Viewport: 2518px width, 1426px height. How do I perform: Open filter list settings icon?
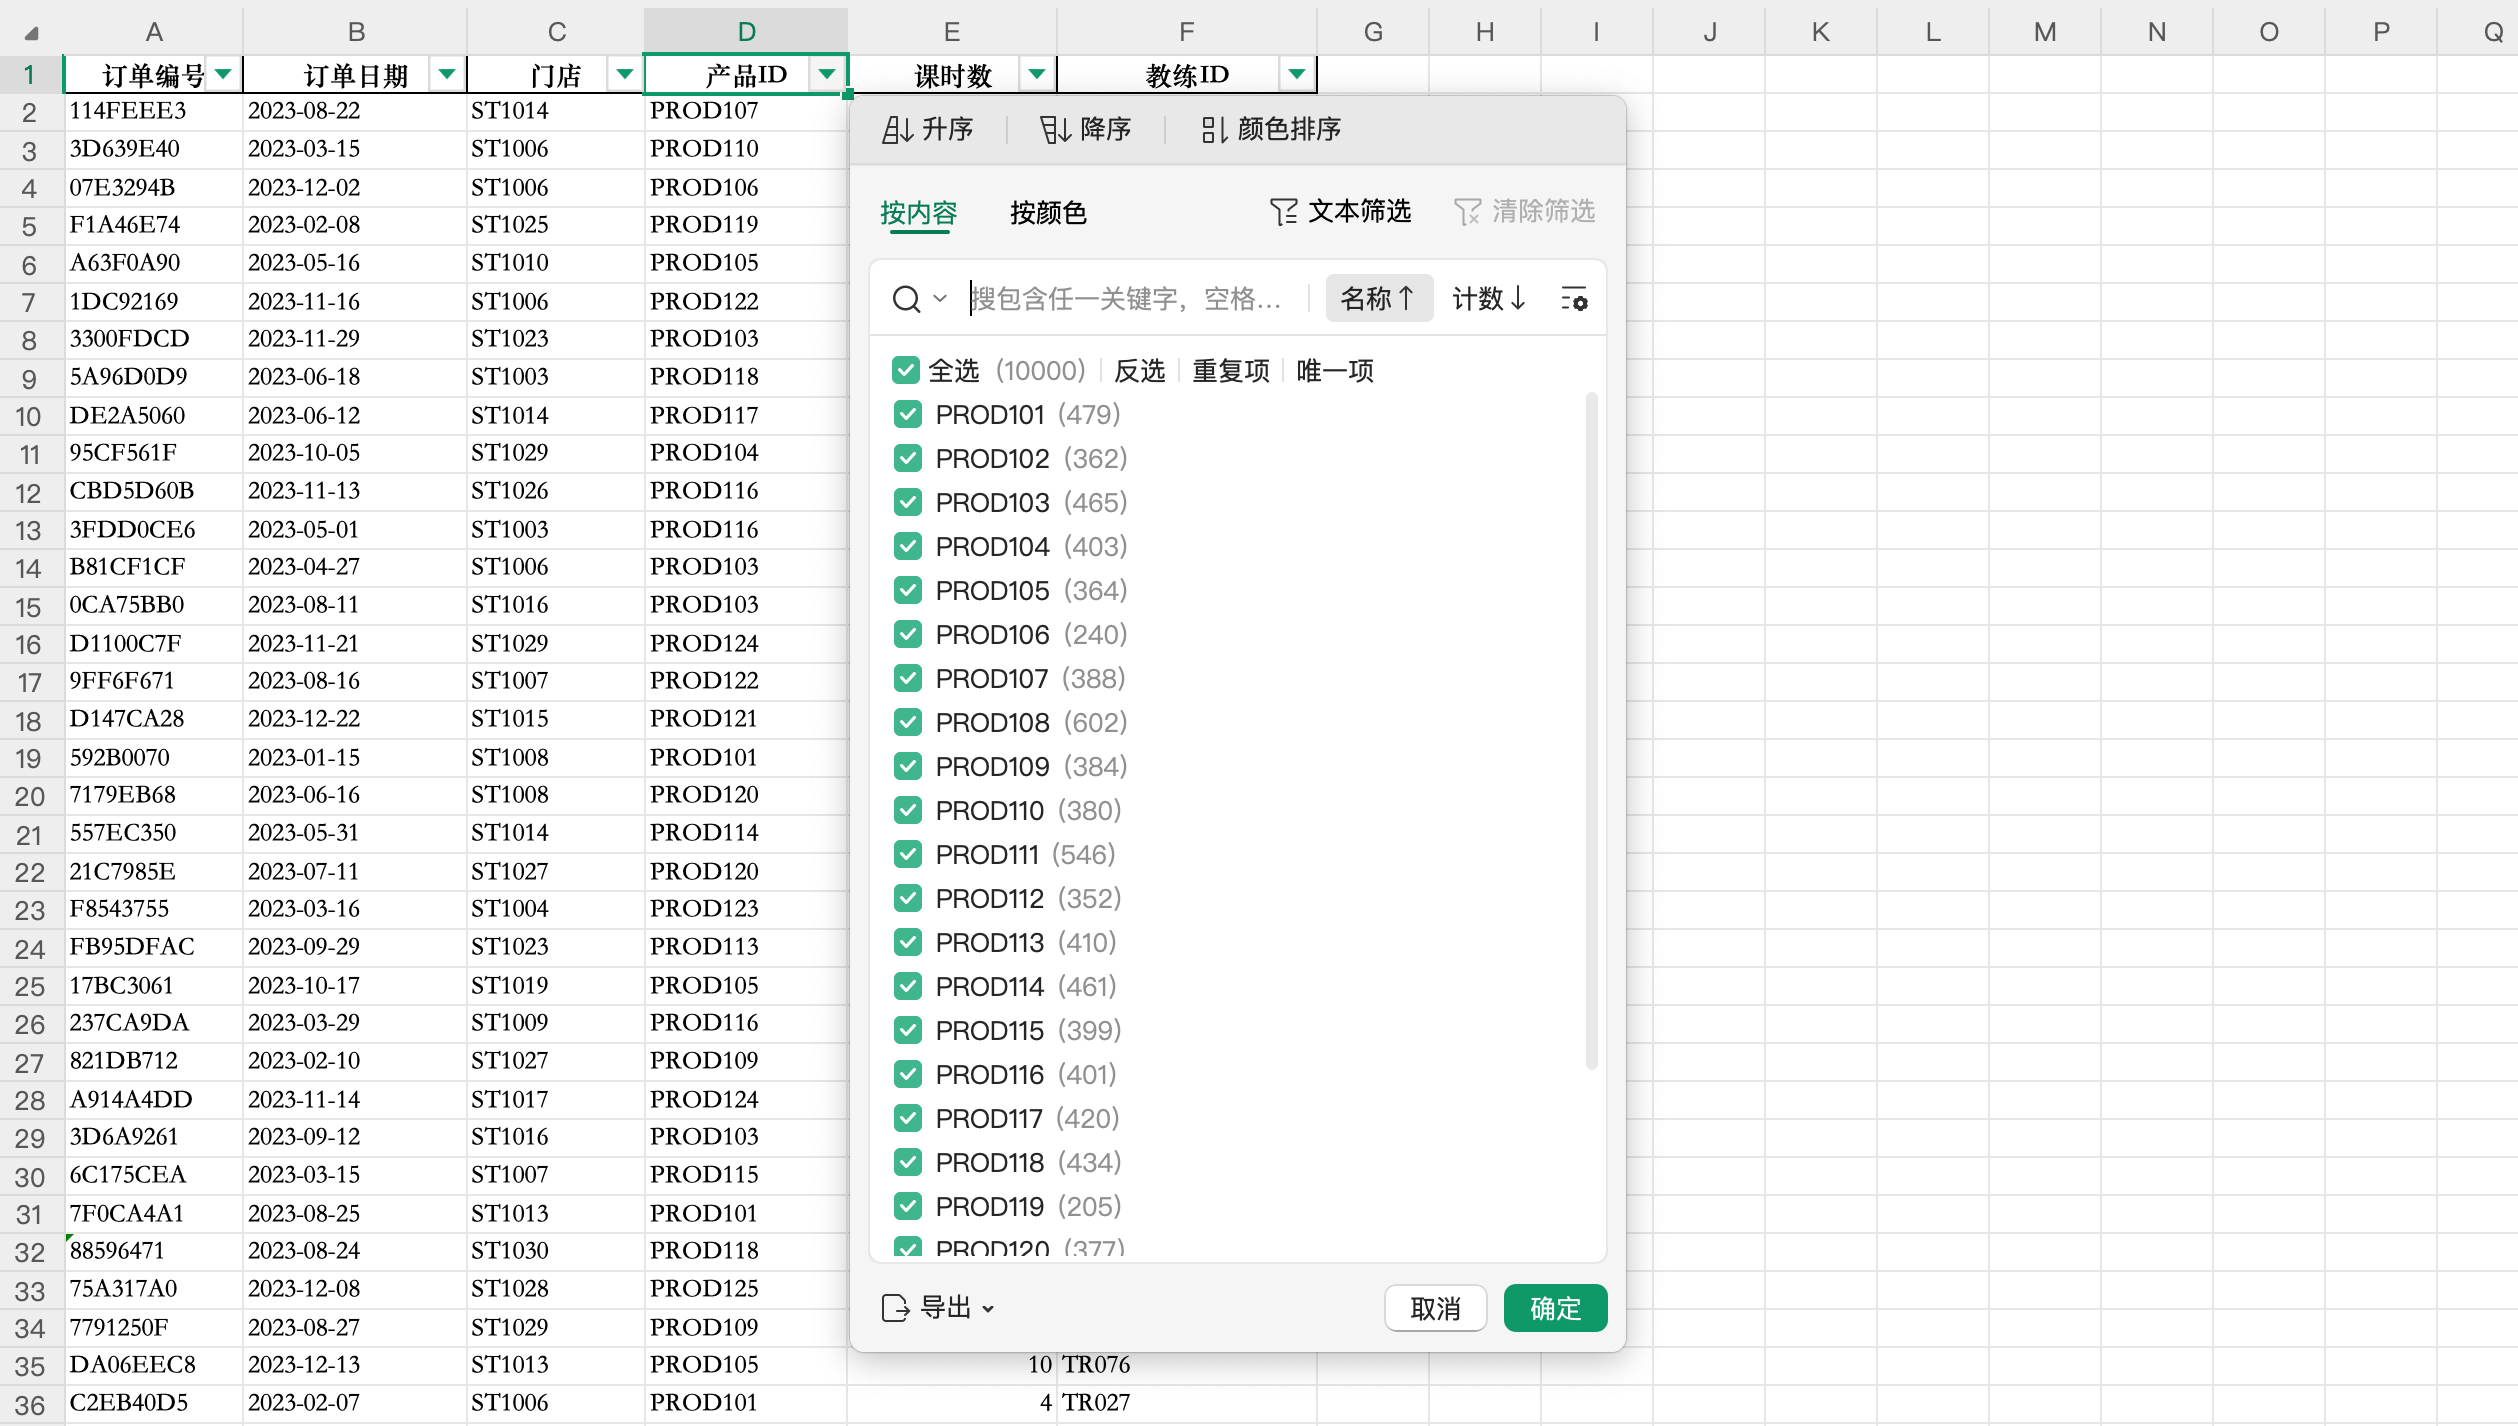1574,299
